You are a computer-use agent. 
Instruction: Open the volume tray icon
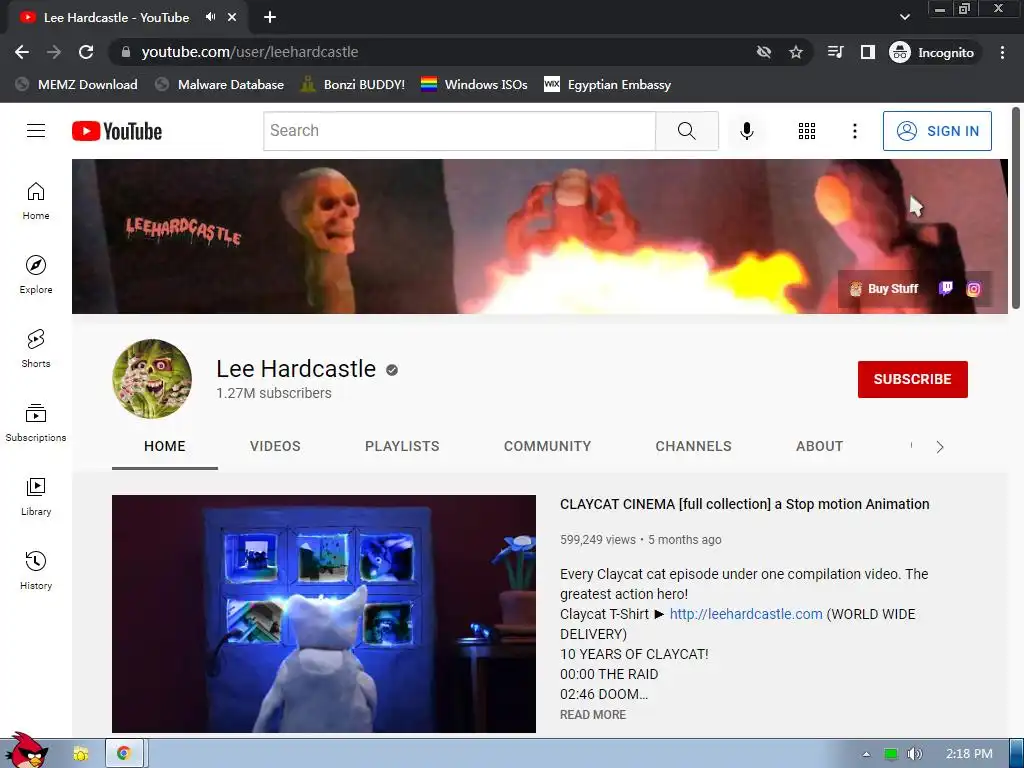914,754
